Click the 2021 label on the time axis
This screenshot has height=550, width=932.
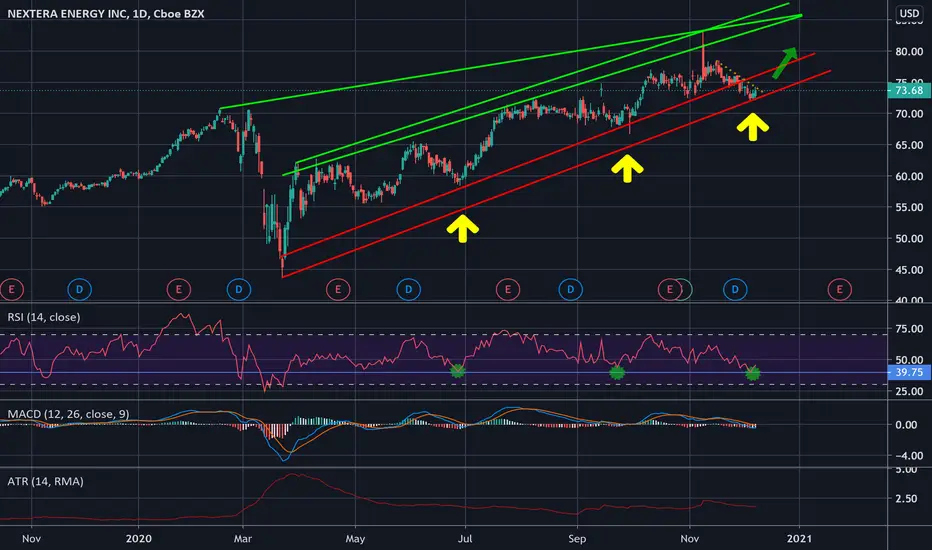(x=799, y=539)
